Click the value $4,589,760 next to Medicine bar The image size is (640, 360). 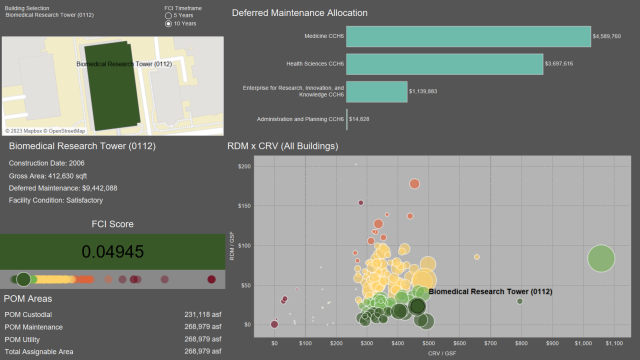pos(607,36)
